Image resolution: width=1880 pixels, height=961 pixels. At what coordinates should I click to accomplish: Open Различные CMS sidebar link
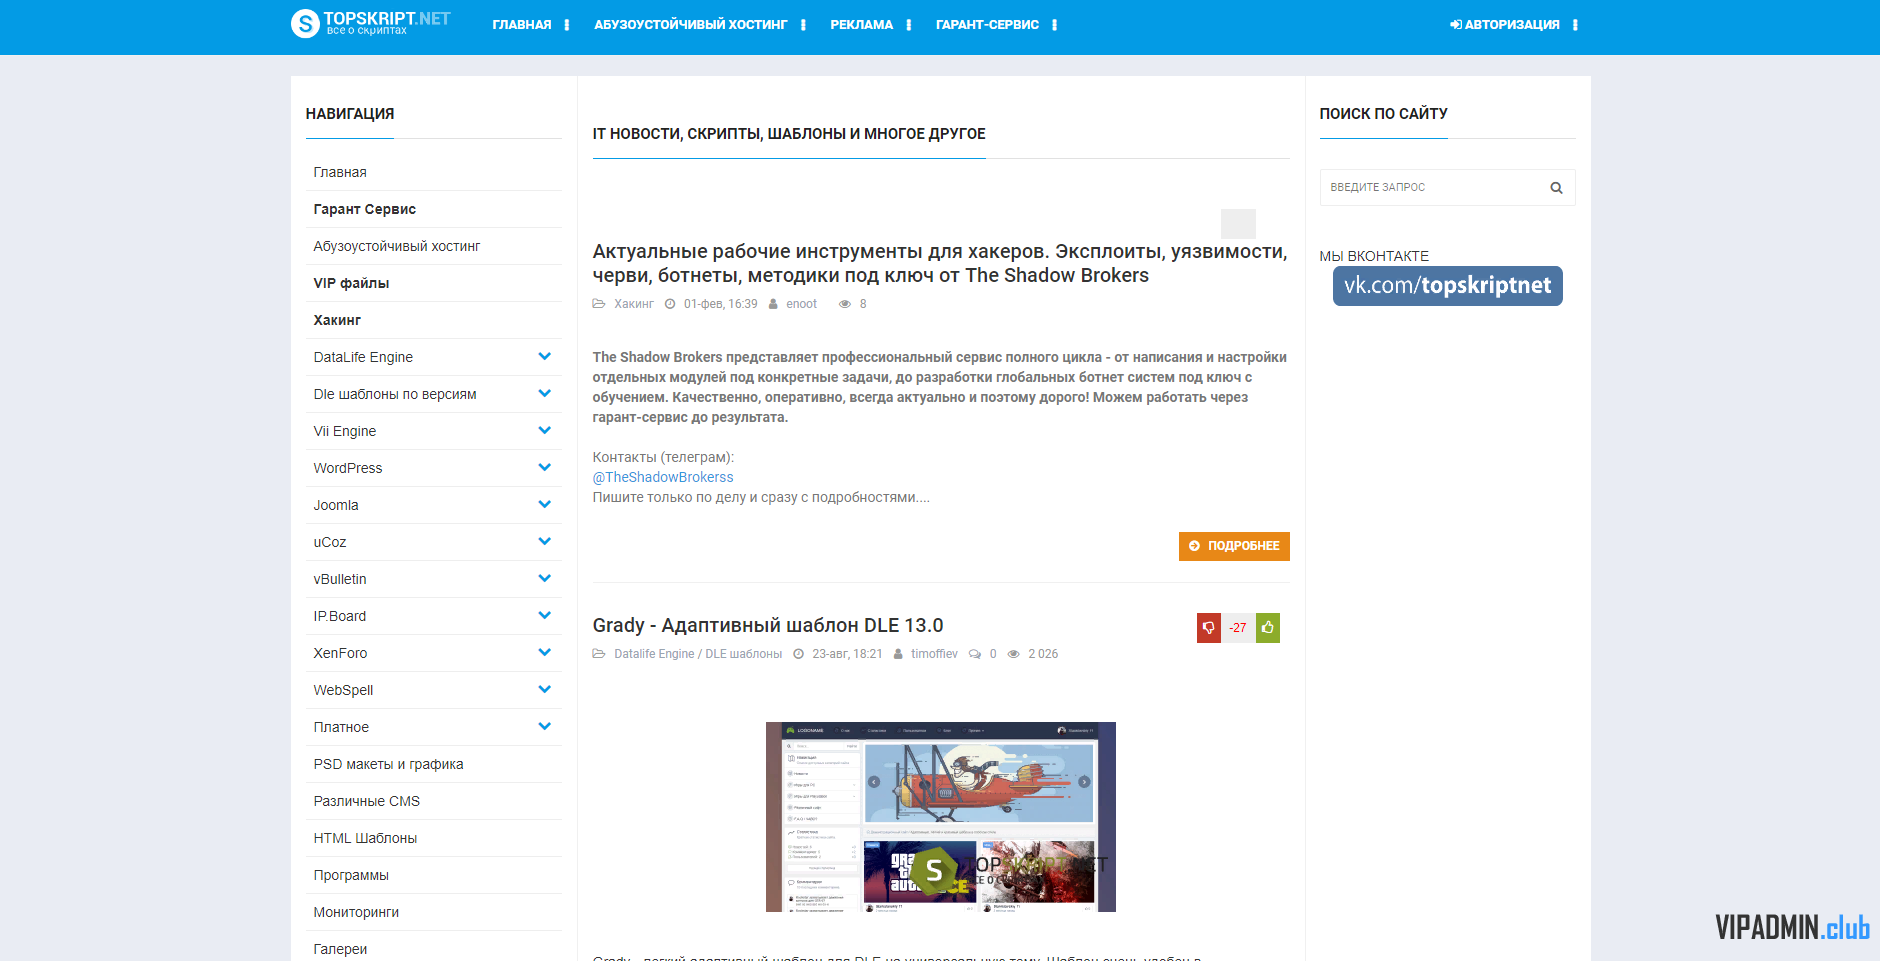click(367, 801)
